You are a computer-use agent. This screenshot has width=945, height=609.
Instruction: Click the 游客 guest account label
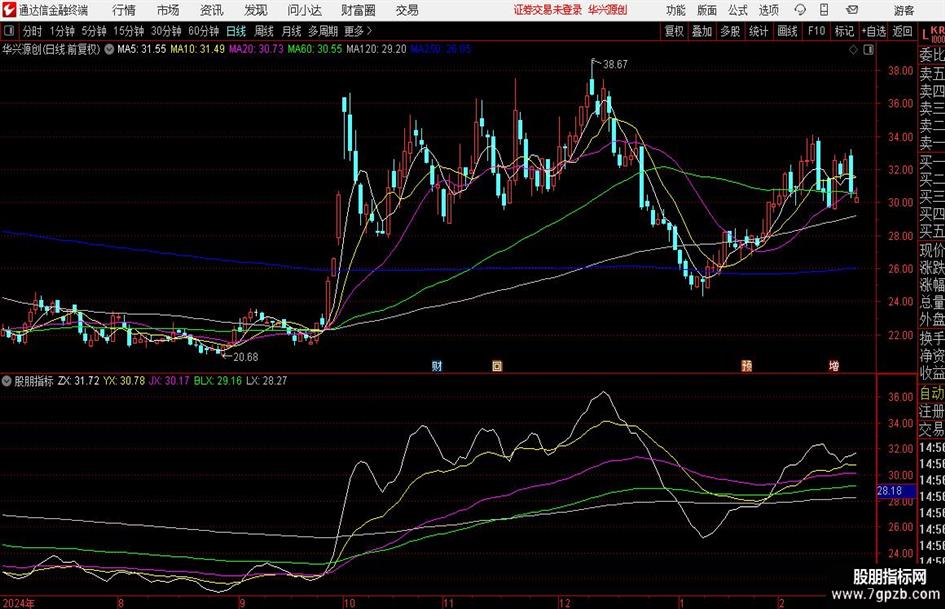click(904, 10)
